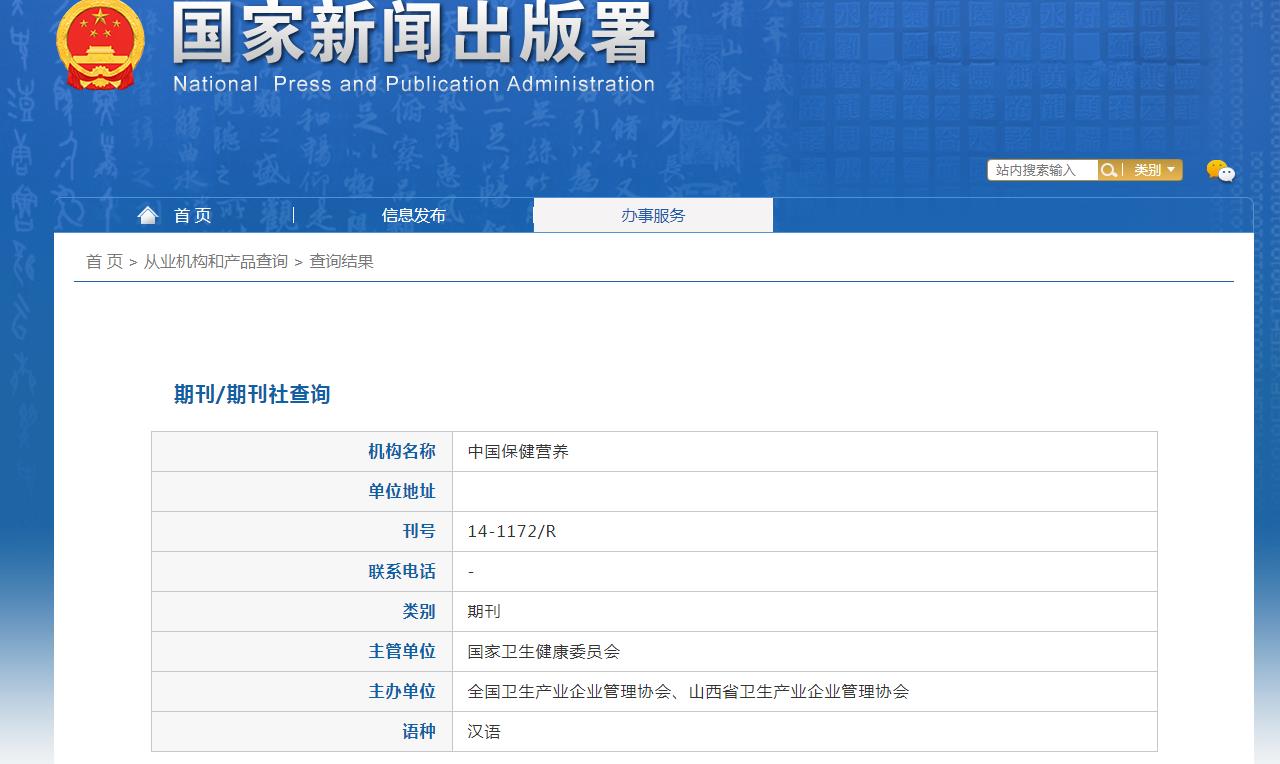The image size is (1280, 764).
Task: Click the search magnifier icon
Action: 1108,169
